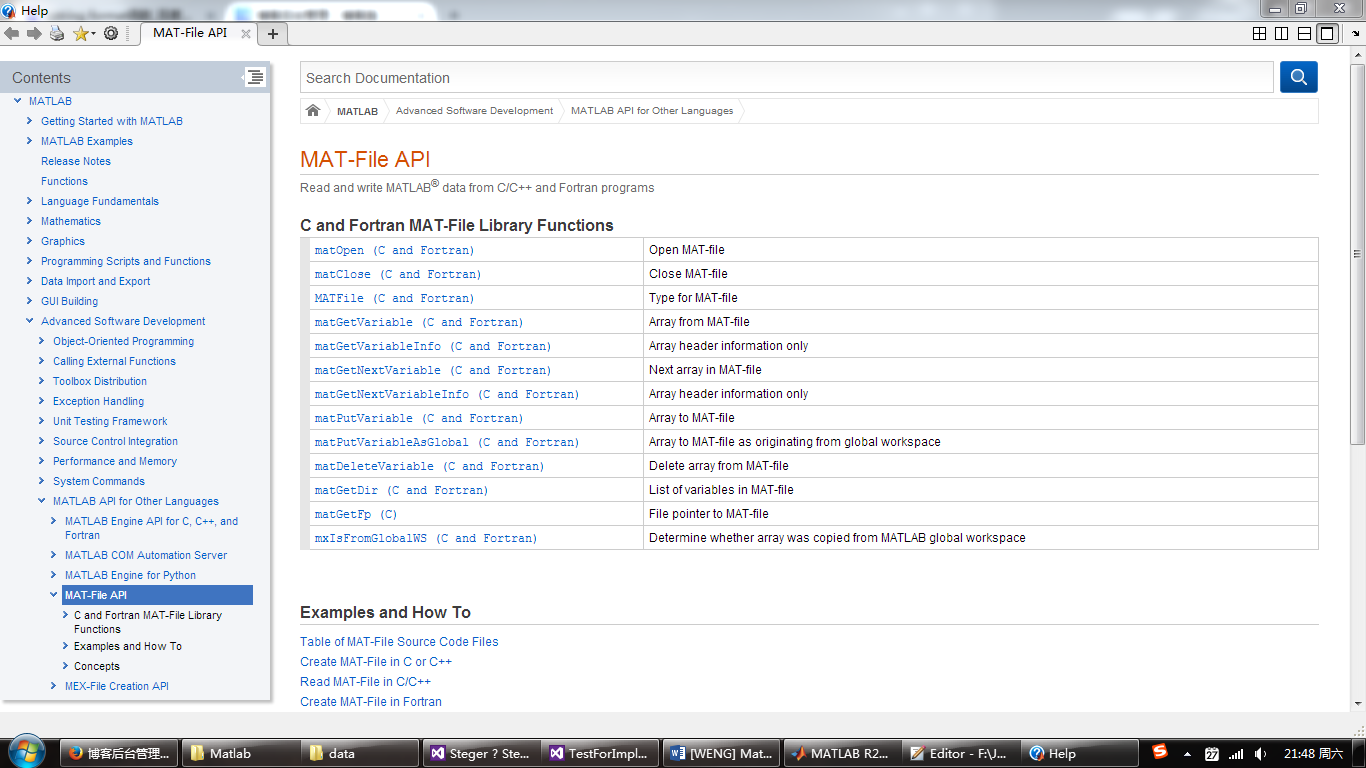The width and height of the screenshot is (1366, 768).
Task: Click the scrollbar up arrow
Action: click(1357, 55)
